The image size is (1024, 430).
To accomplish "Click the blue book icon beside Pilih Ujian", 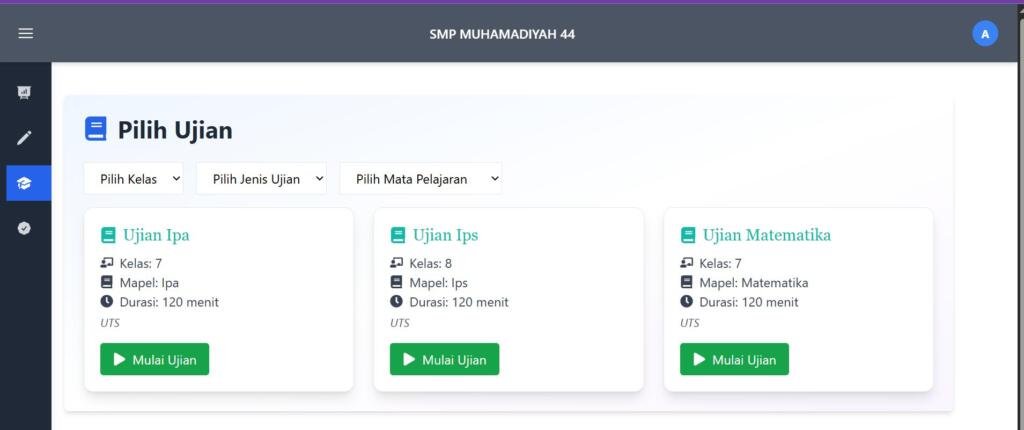I will coord(96,130).
